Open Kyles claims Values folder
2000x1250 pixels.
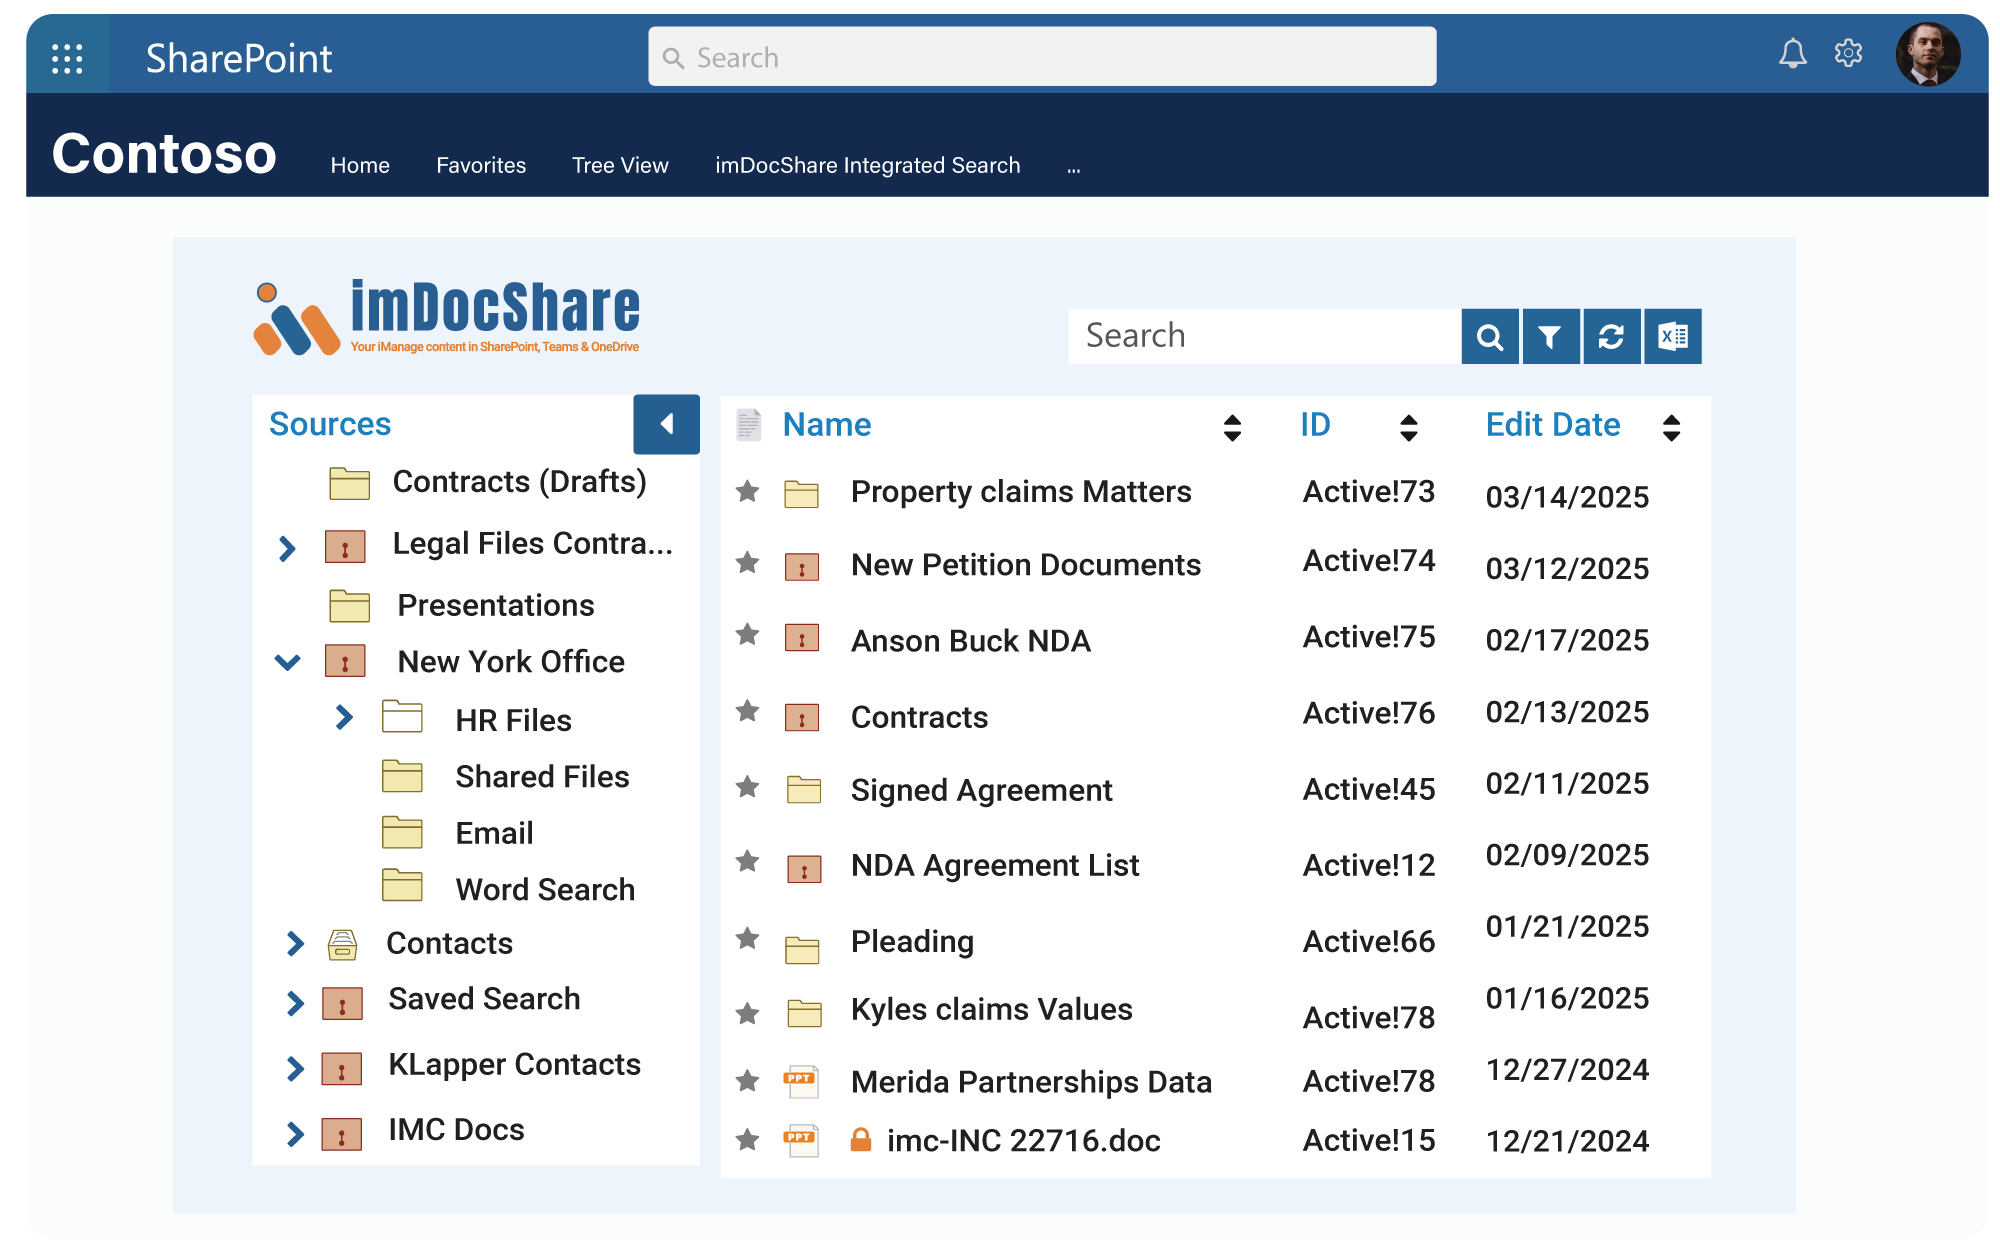991,1010
